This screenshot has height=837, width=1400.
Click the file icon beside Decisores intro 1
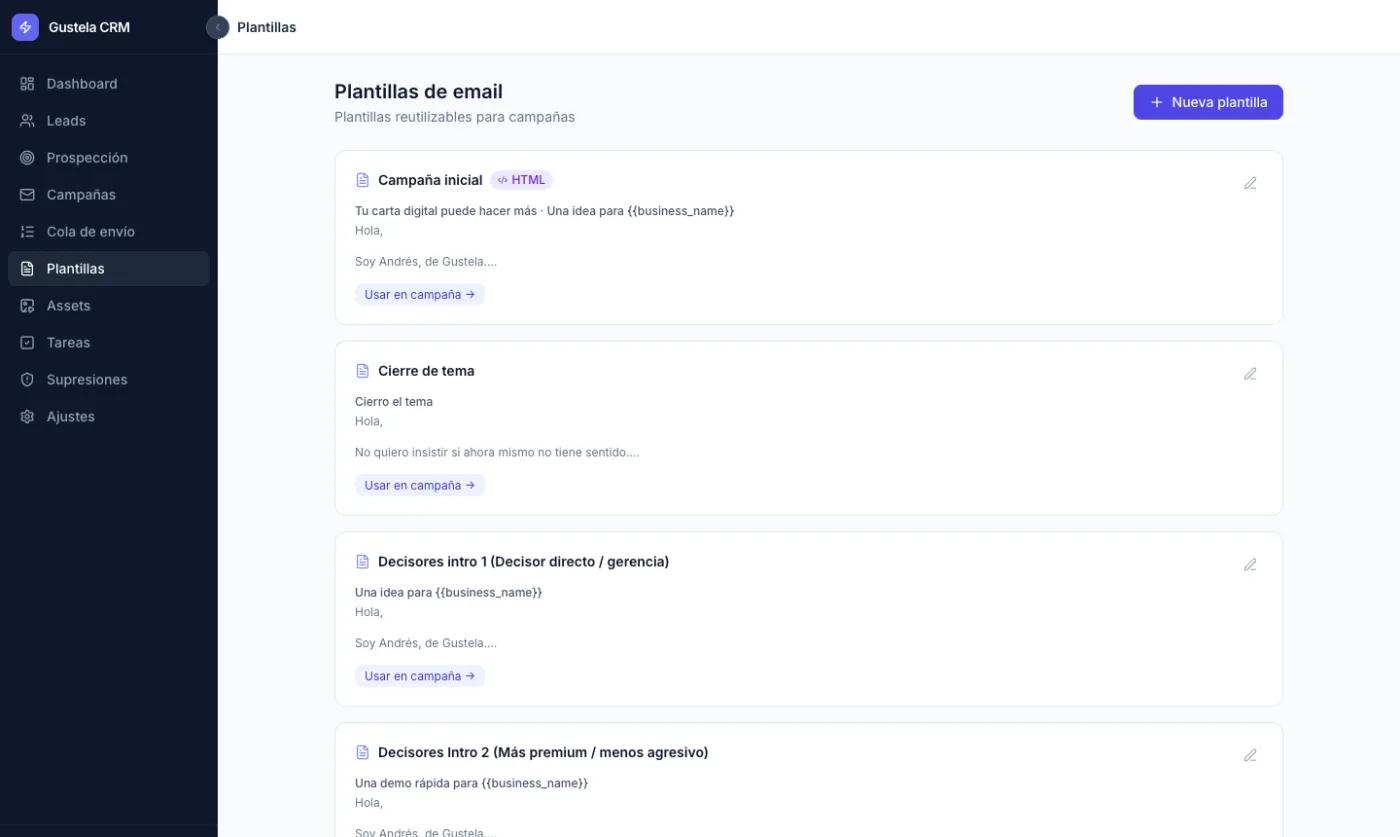pos(363,562)
